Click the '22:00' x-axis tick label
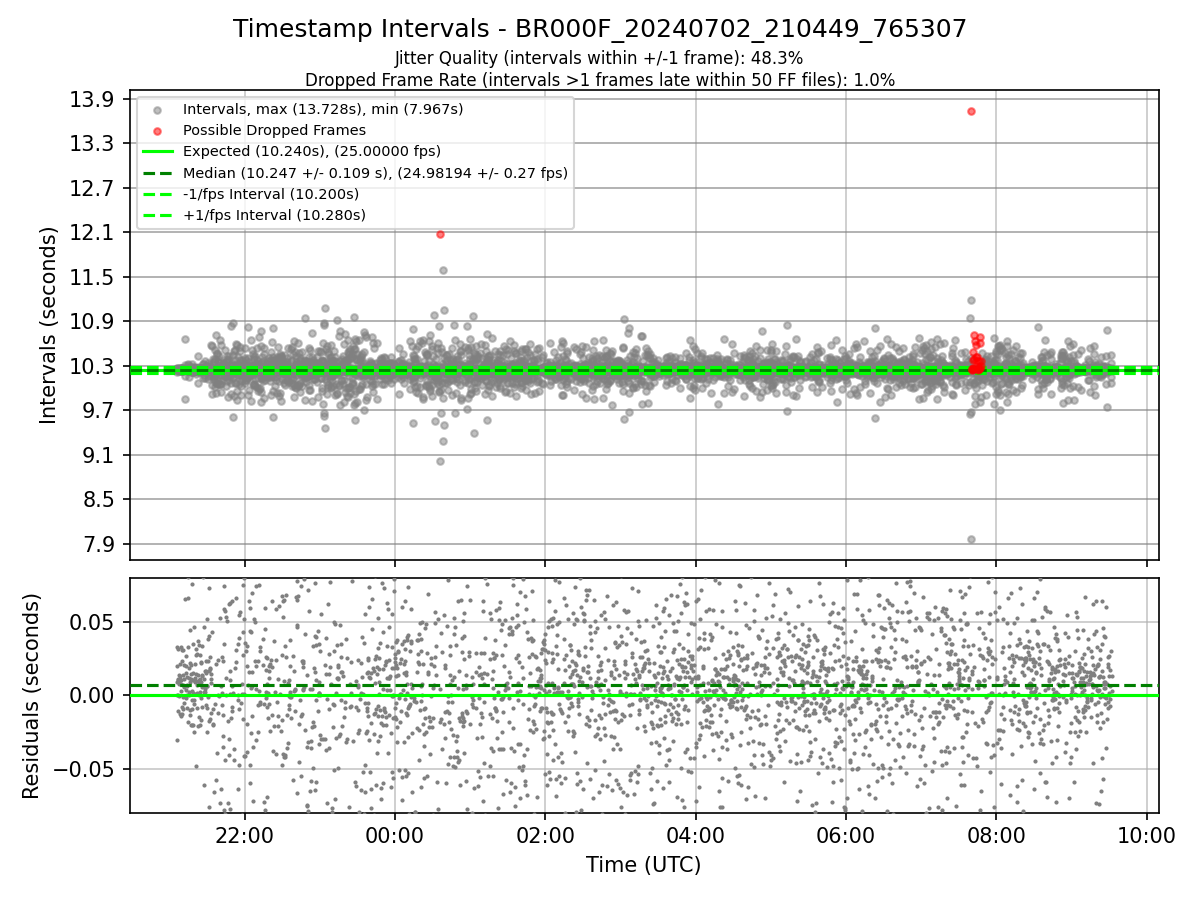 tap(245, 834)
